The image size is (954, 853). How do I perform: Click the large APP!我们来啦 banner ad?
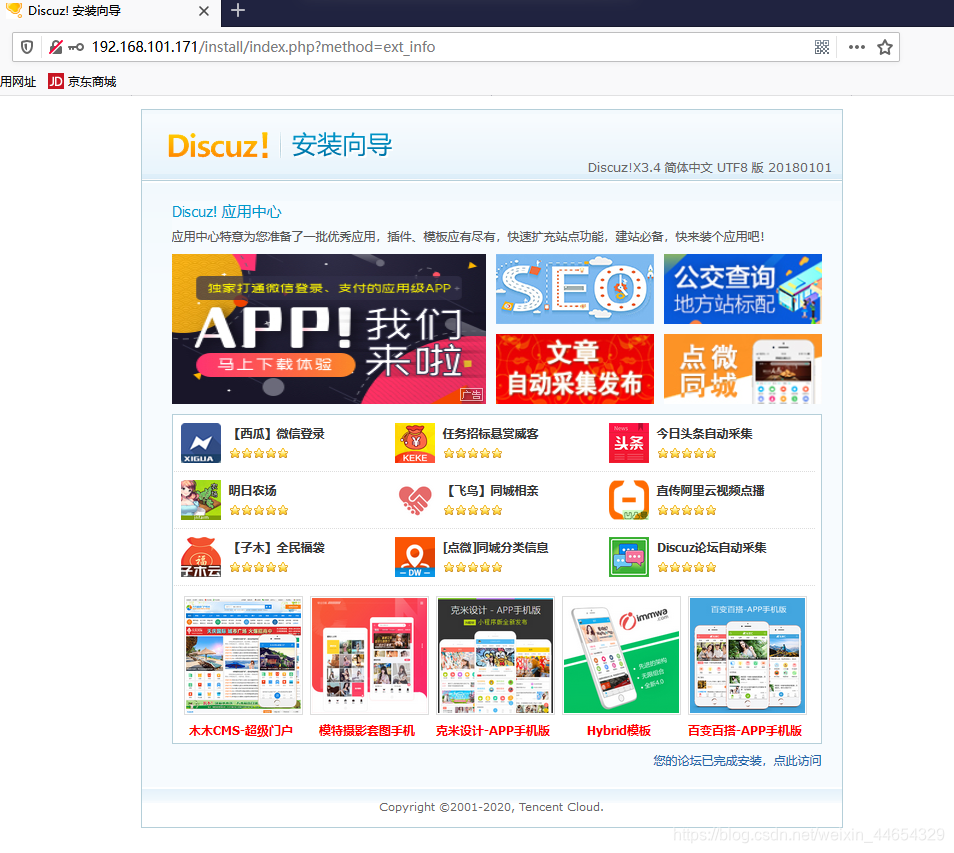click(x=329, y=329)
